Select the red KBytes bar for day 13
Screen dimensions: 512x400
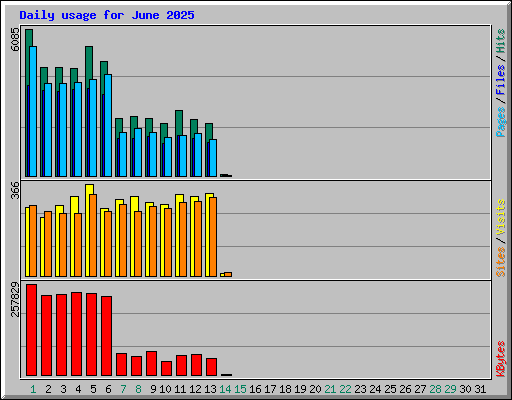[x=211, y=367]
